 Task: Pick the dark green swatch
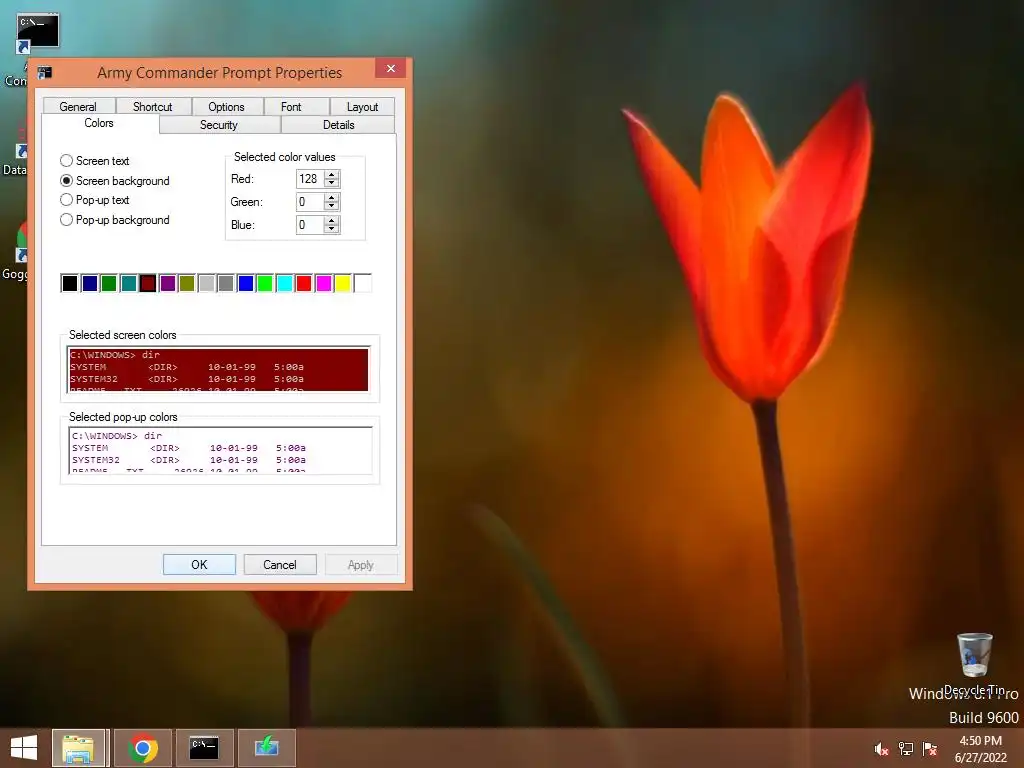coord(109,283)
